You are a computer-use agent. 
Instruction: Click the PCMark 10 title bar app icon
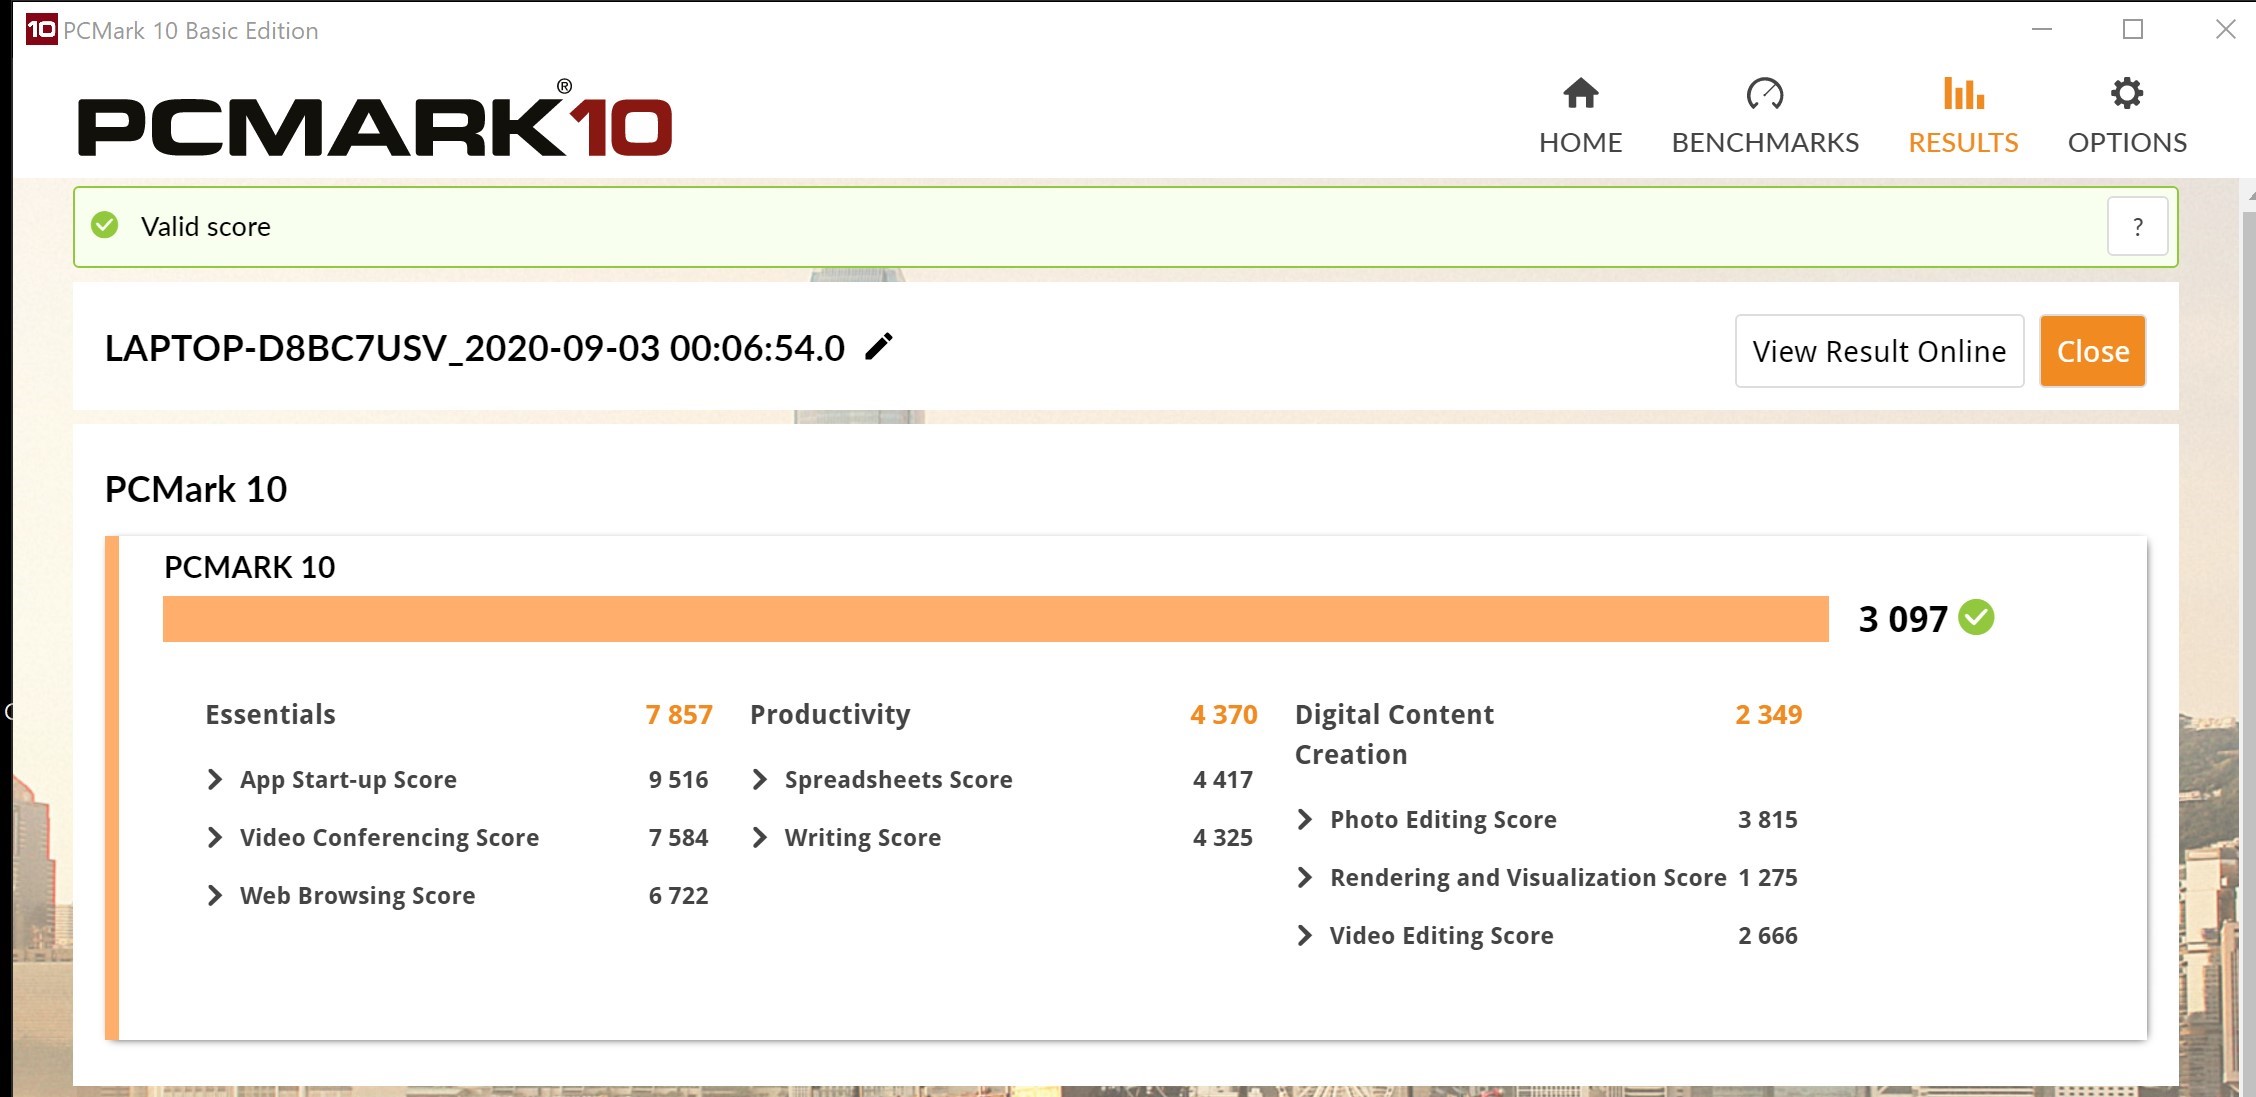click(41, 29)
